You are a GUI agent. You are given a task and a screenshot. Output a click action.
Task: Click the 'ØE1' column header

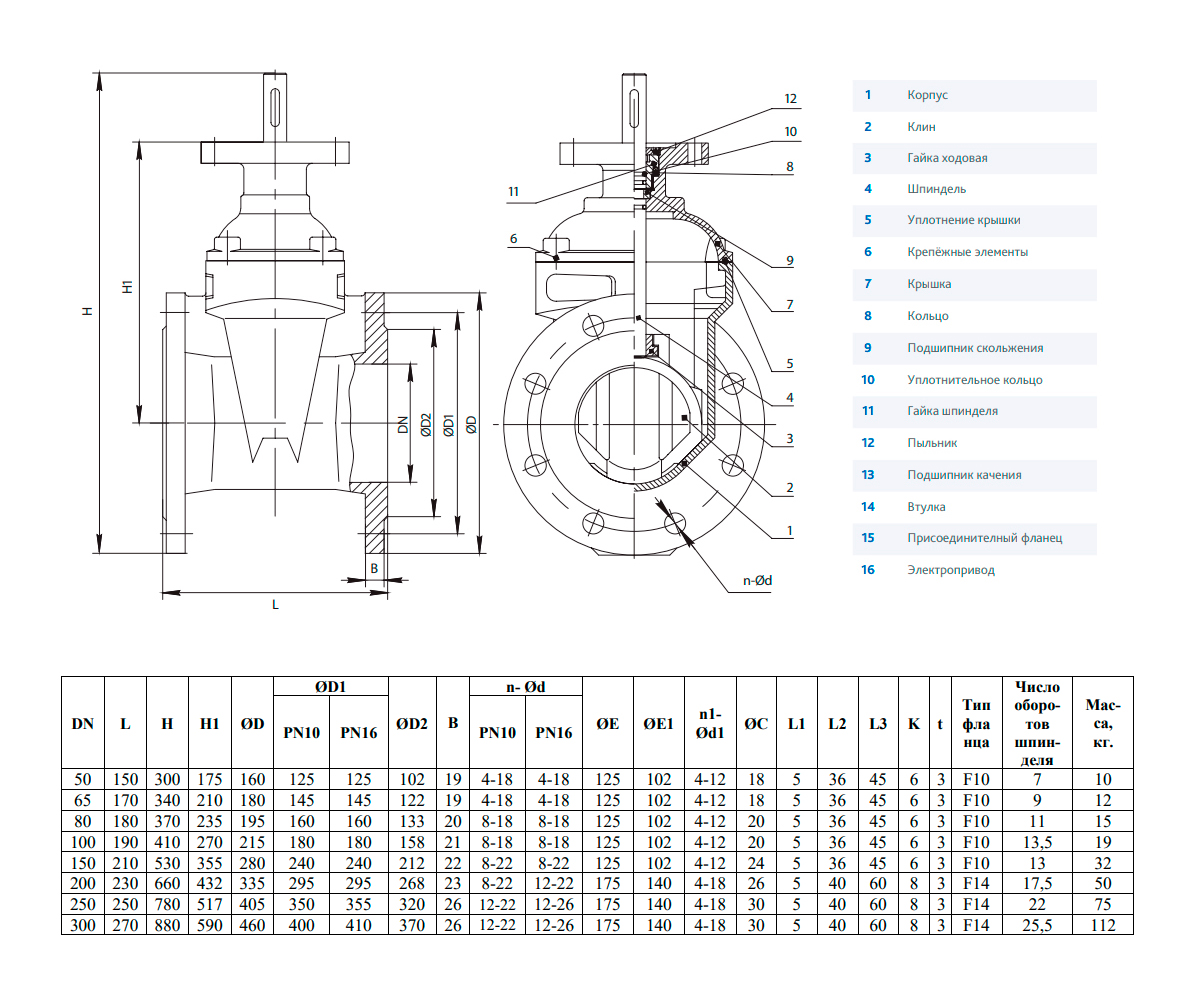pyautogui.click(x=658, y=724)
